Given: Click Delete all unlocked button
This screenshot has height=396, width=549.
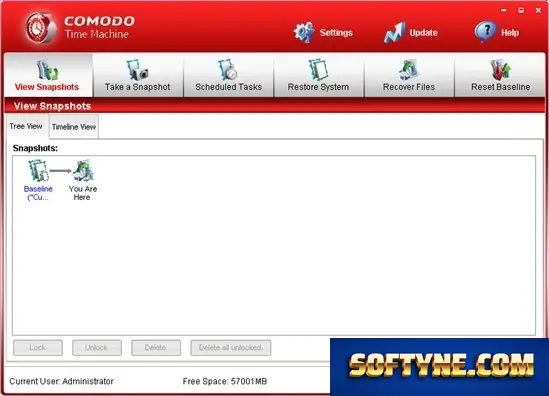Looking at the screenshot, I should click(x=230, y=348).
